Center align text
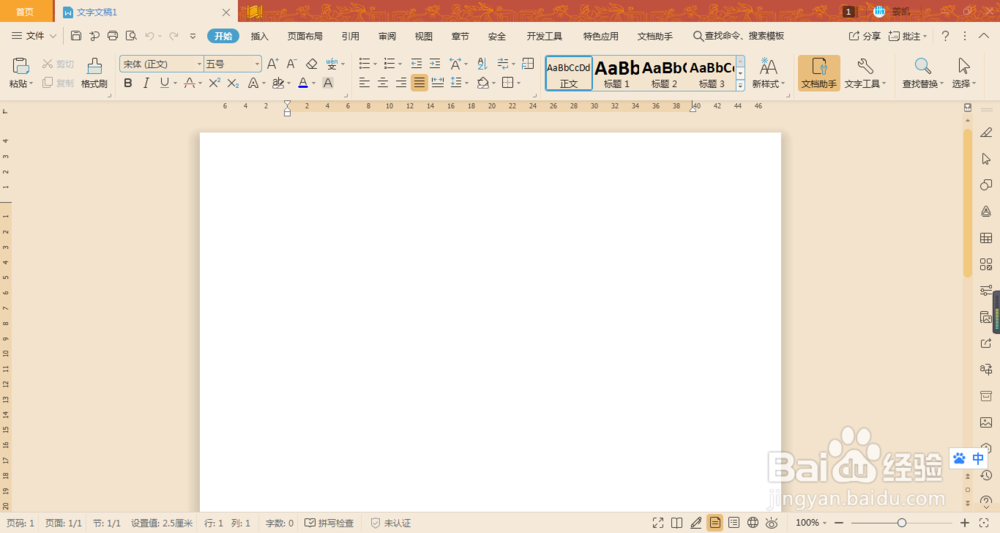The width and height of the screenshot is (1000, 533). tap(383, 82)
